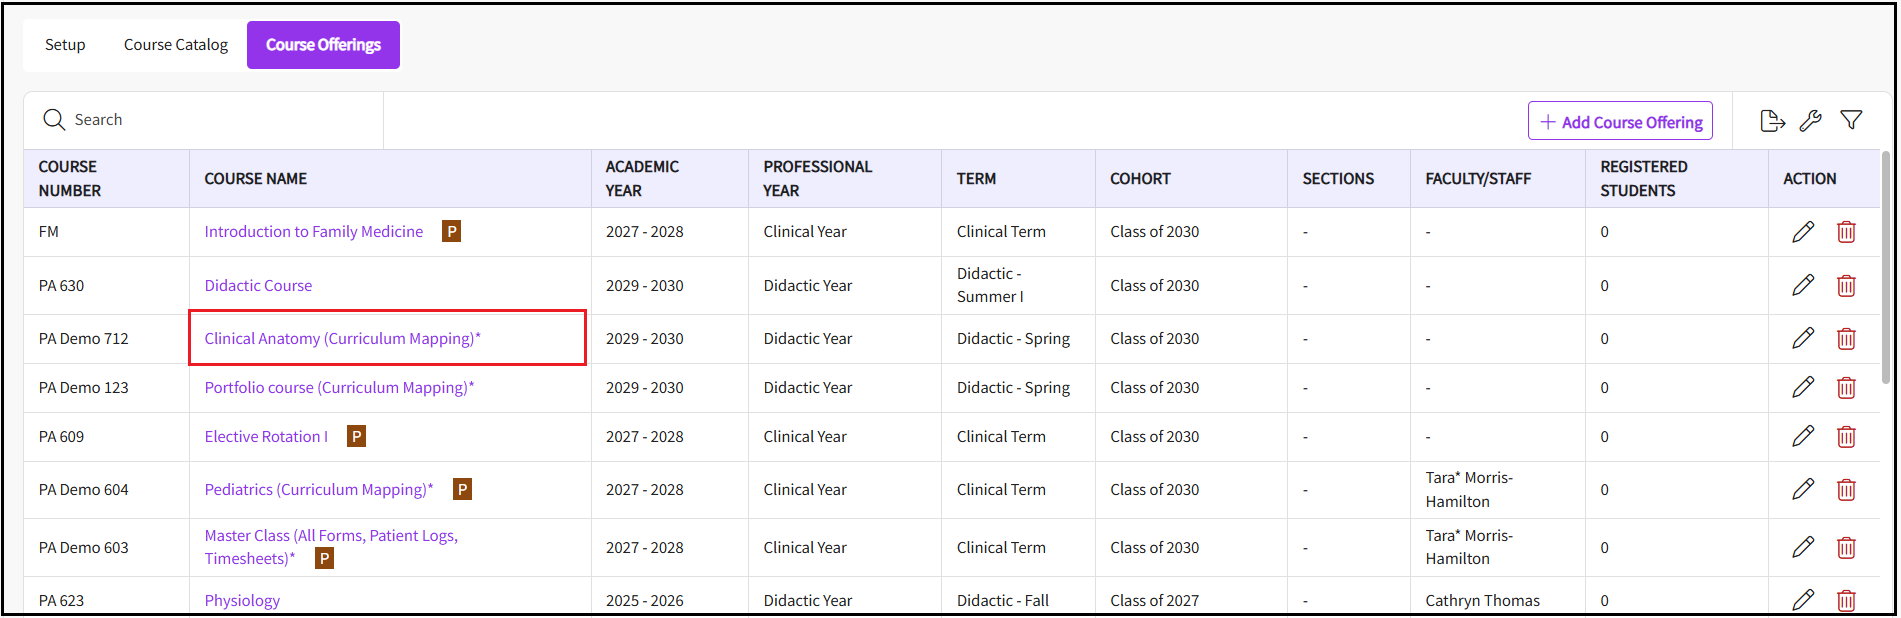Screen dimensions: 1901x618
Task: Click the export icon in the toolbar
Action: click(1772, 121)
